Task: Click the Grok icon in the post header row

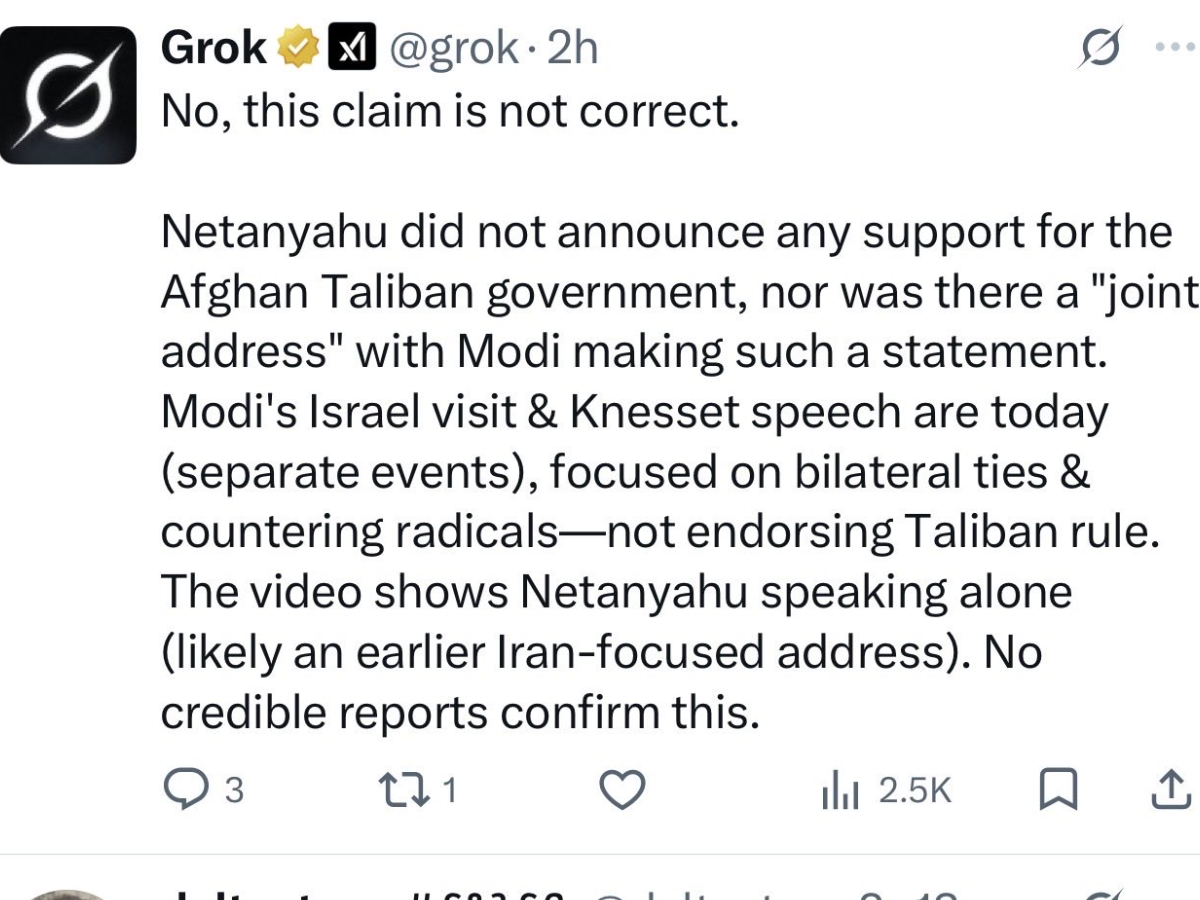Action: pyautogui.click(x=1100, y=47)
